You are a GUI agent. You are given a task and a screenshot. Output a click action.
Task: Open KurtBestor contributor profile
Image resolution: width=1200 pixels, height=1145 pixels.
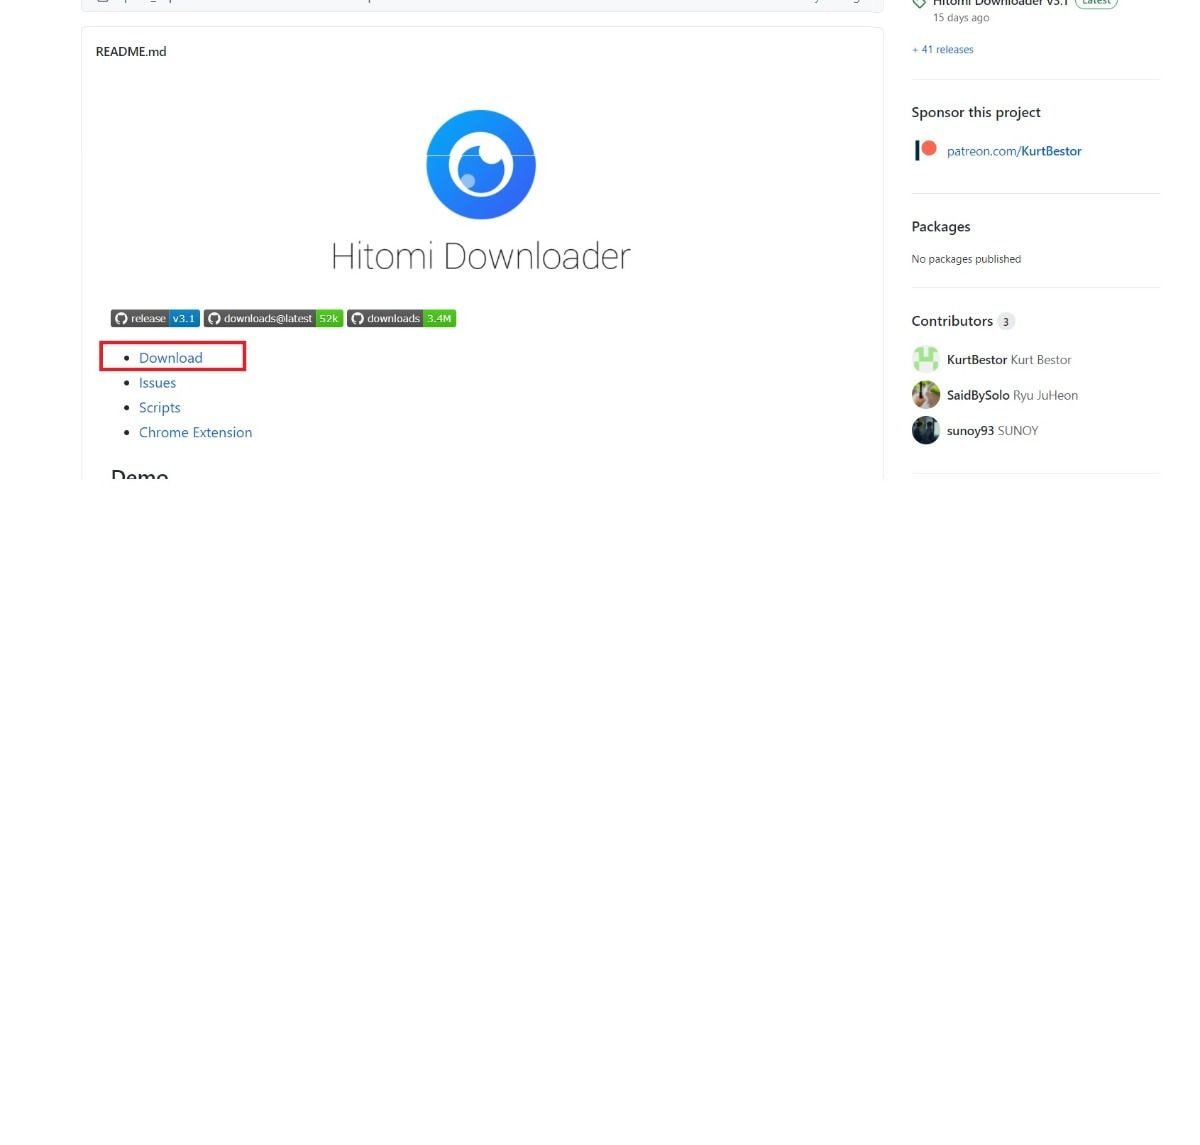point(977,360)
